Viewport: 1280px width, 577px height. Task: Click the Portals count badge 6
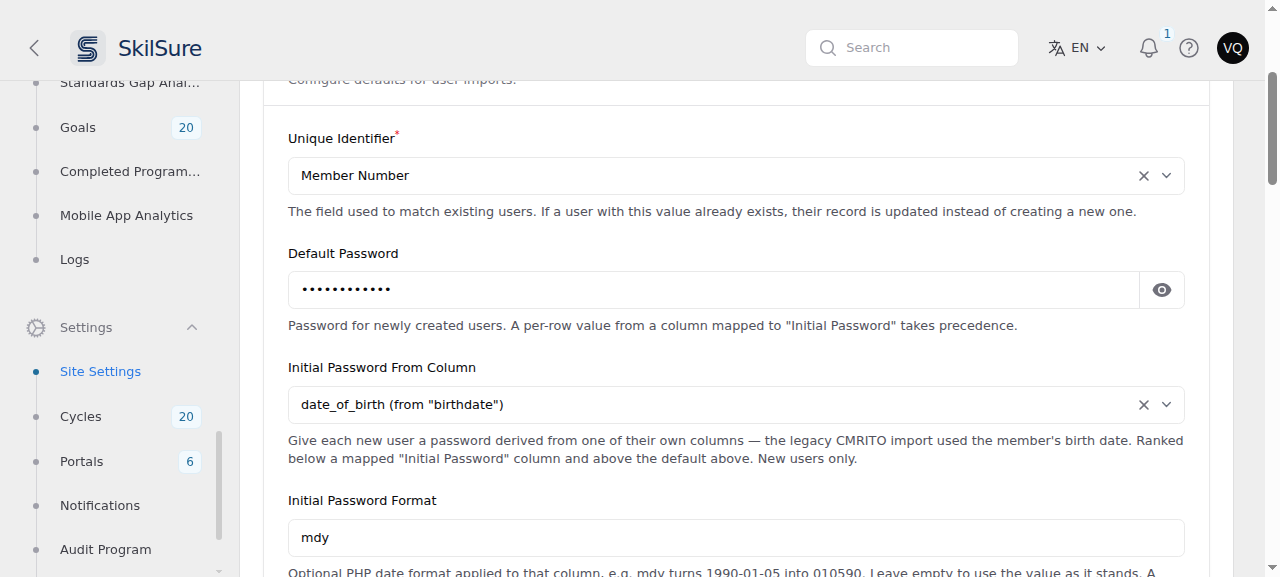(189, 462)
